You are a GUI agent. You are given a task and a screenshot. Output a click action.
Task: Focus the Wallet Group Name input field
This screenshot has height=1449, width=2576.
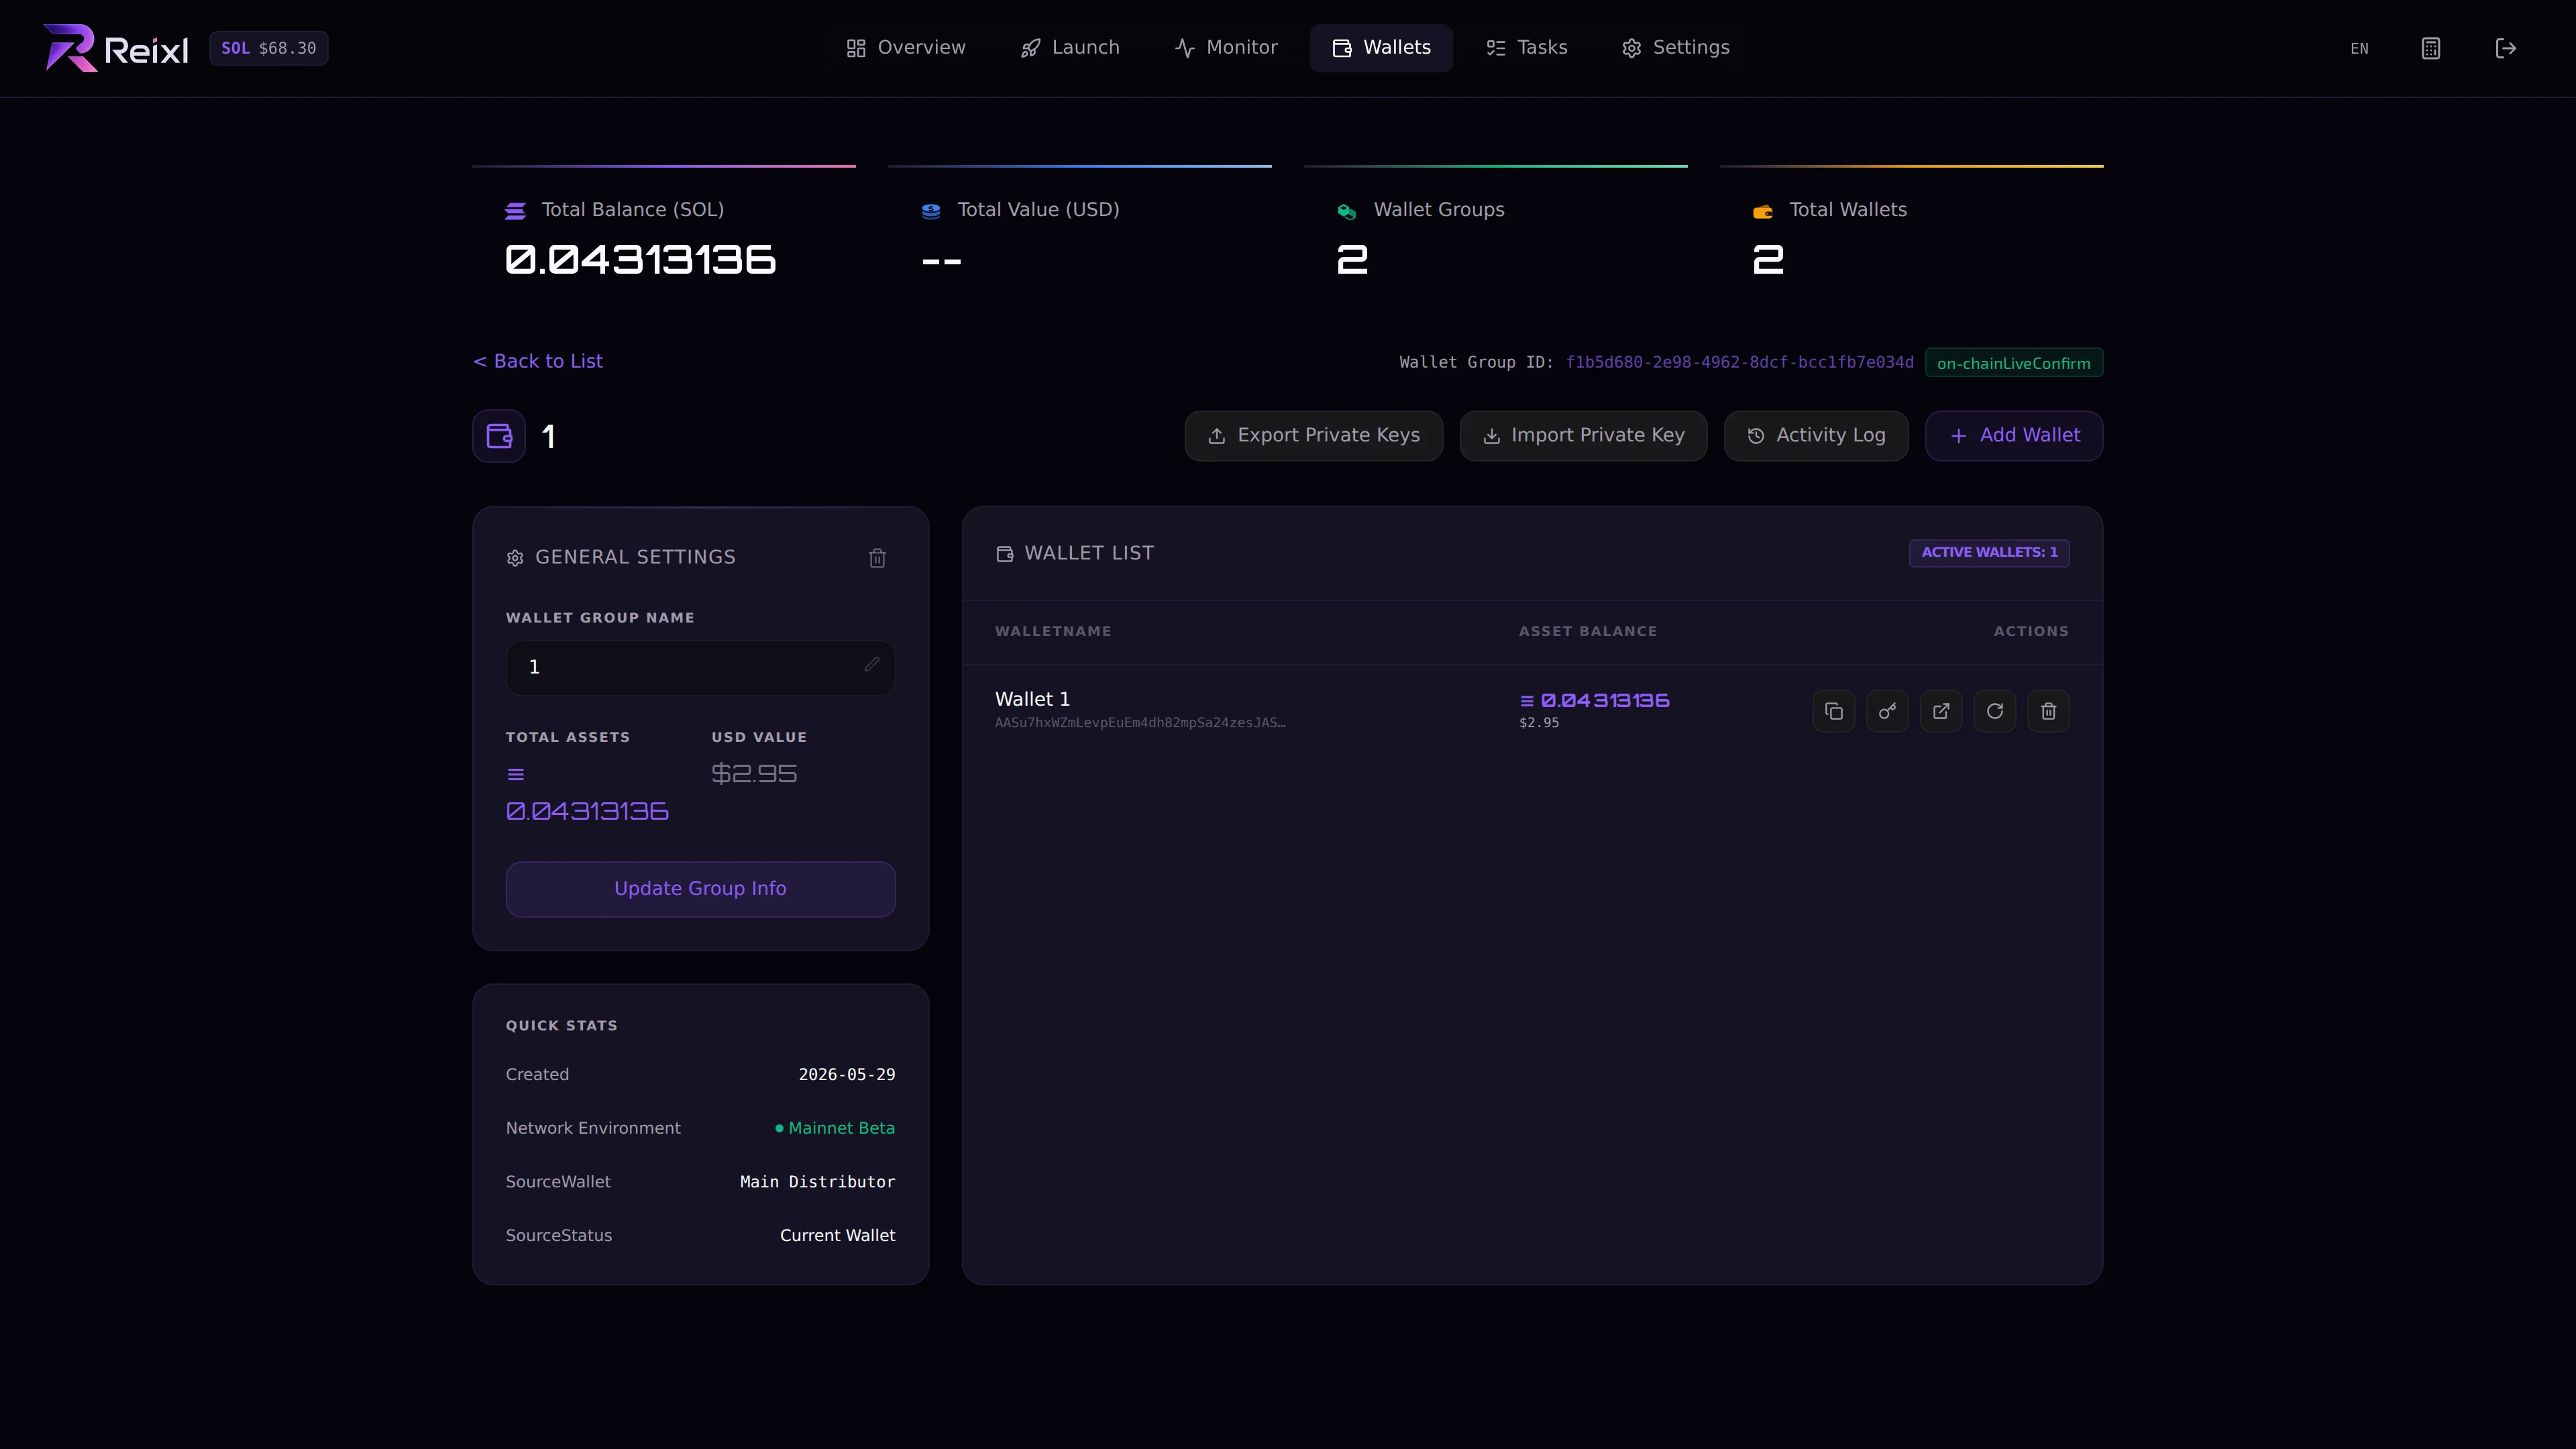[x=700, y=667]
